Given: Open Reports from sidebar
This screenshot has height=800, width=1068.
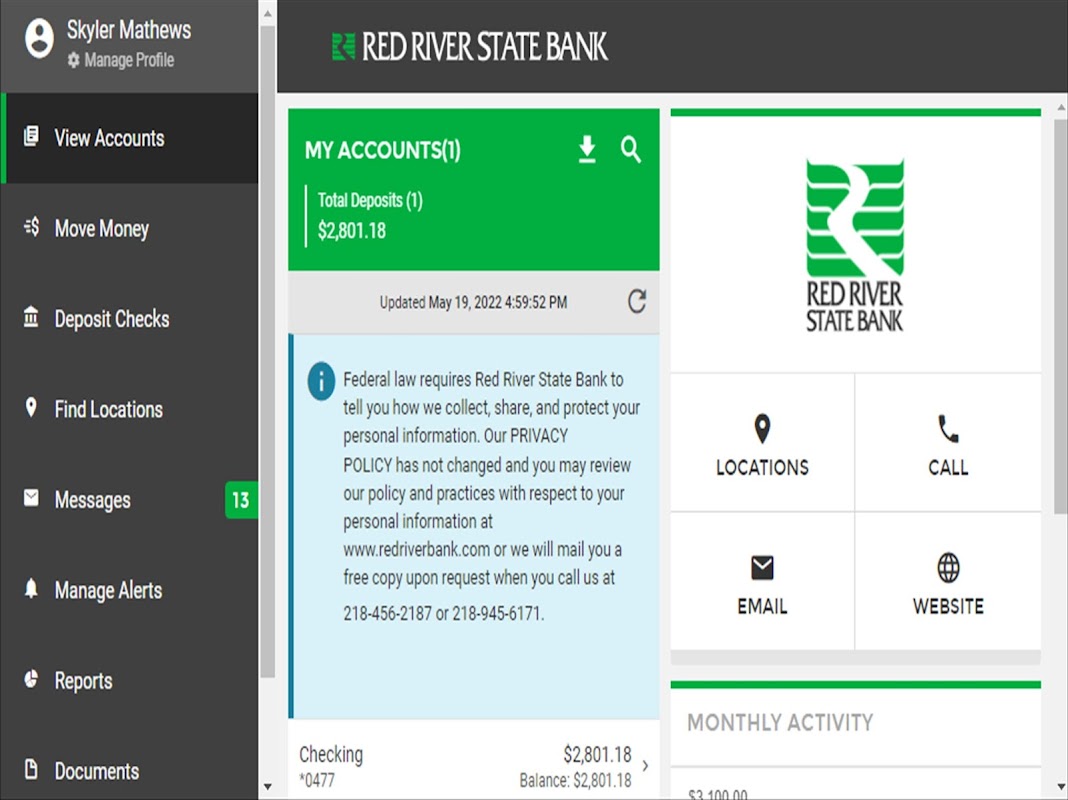Looking at the screenshot, I should (129, 681).
